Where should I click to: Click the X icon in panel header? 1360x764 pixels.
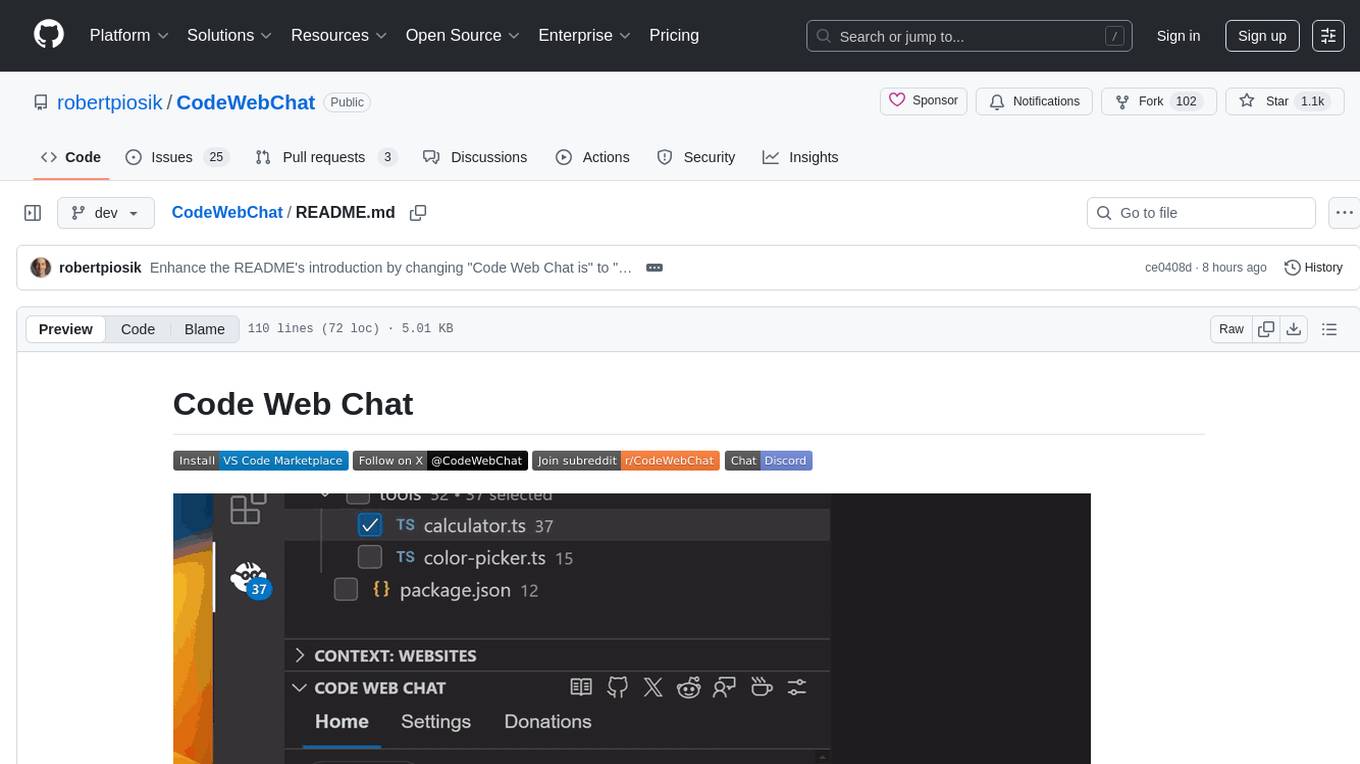tap(653, 687)
